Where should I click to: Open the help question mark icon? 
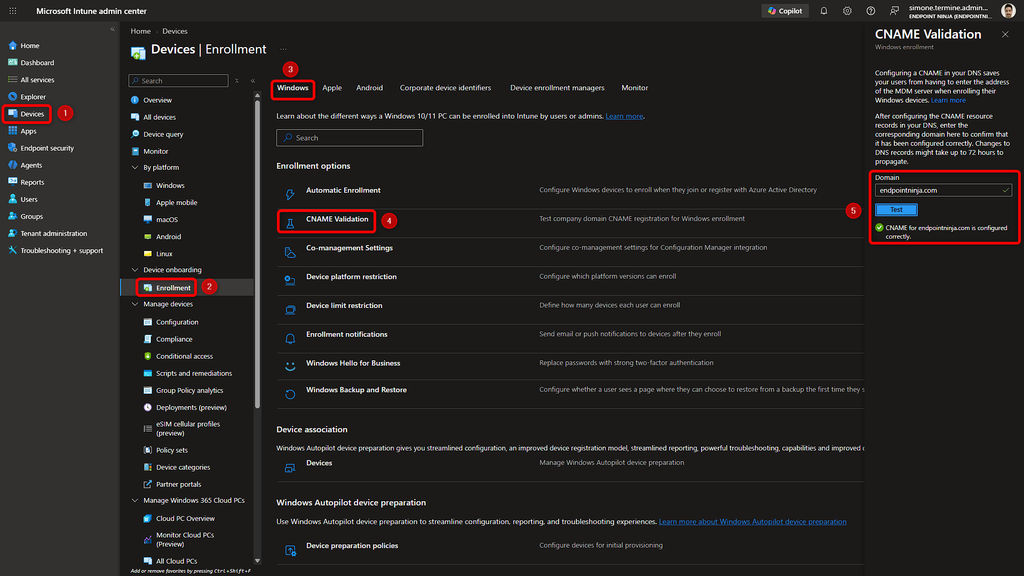[871, 11]
